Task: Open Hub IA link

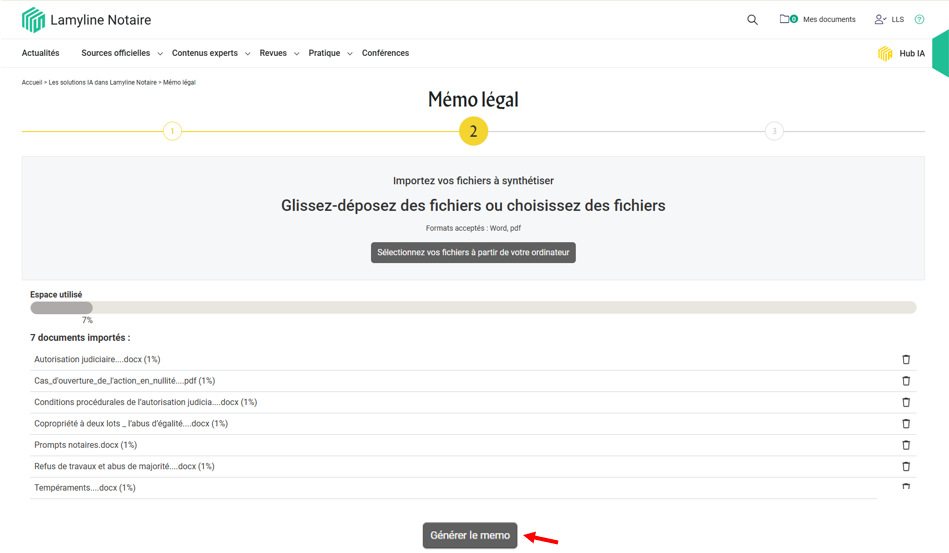Action: (x=901, y=54)
